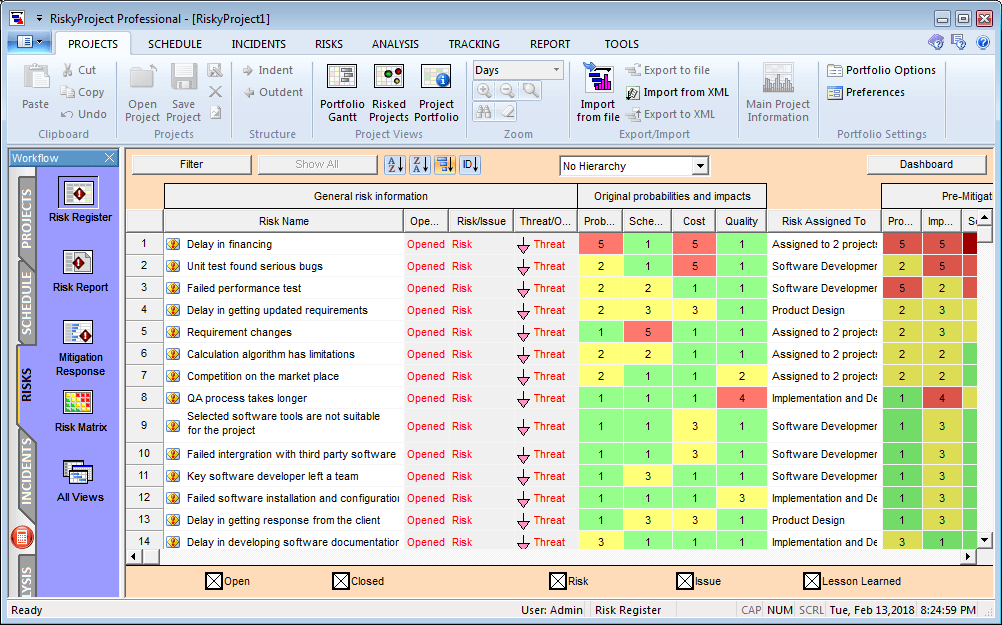
Task: Click the Indent command
Action: tap(268, 70)
